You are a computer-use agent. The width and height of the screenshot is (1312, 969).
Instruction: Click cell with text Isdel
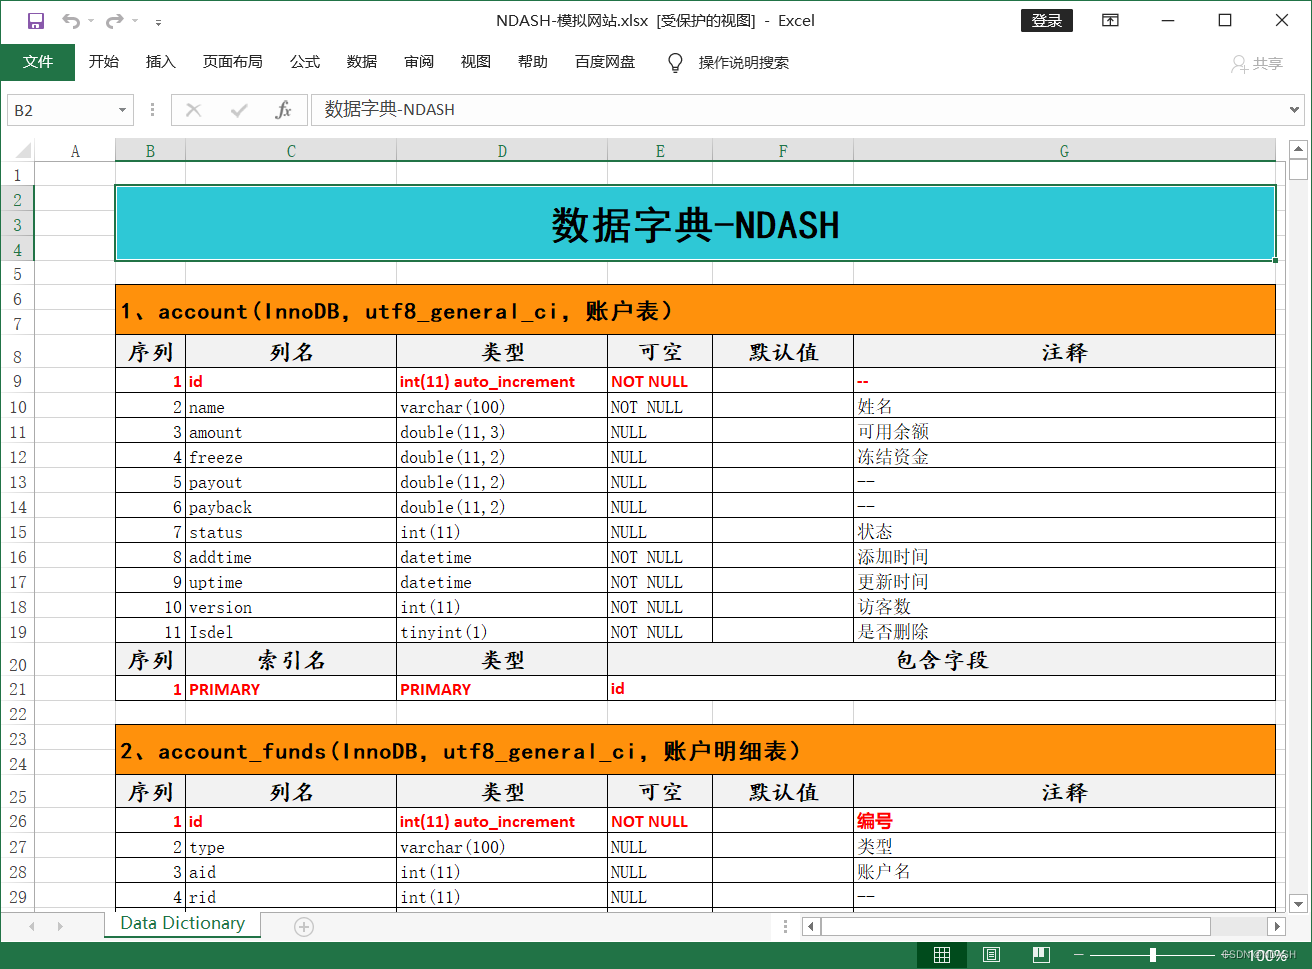click(x=291, y=632)
